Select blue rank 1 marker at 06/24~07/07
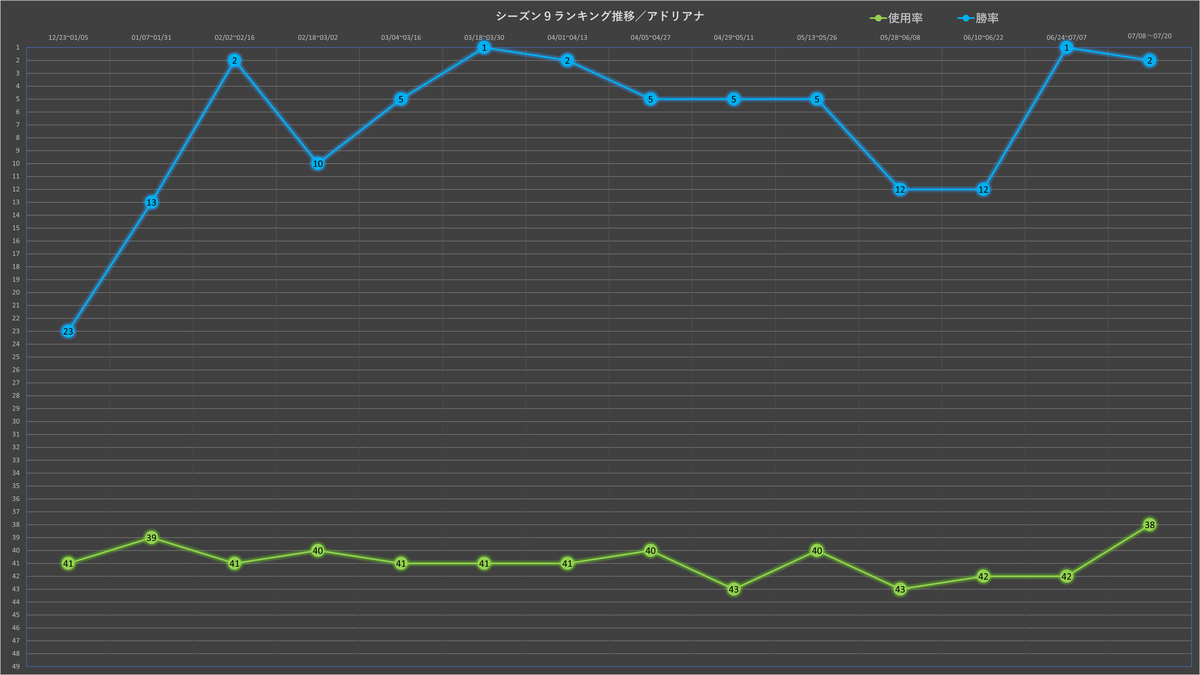Image resolution: width=1200 pixels, height=675 pixels. (1067, 47)
